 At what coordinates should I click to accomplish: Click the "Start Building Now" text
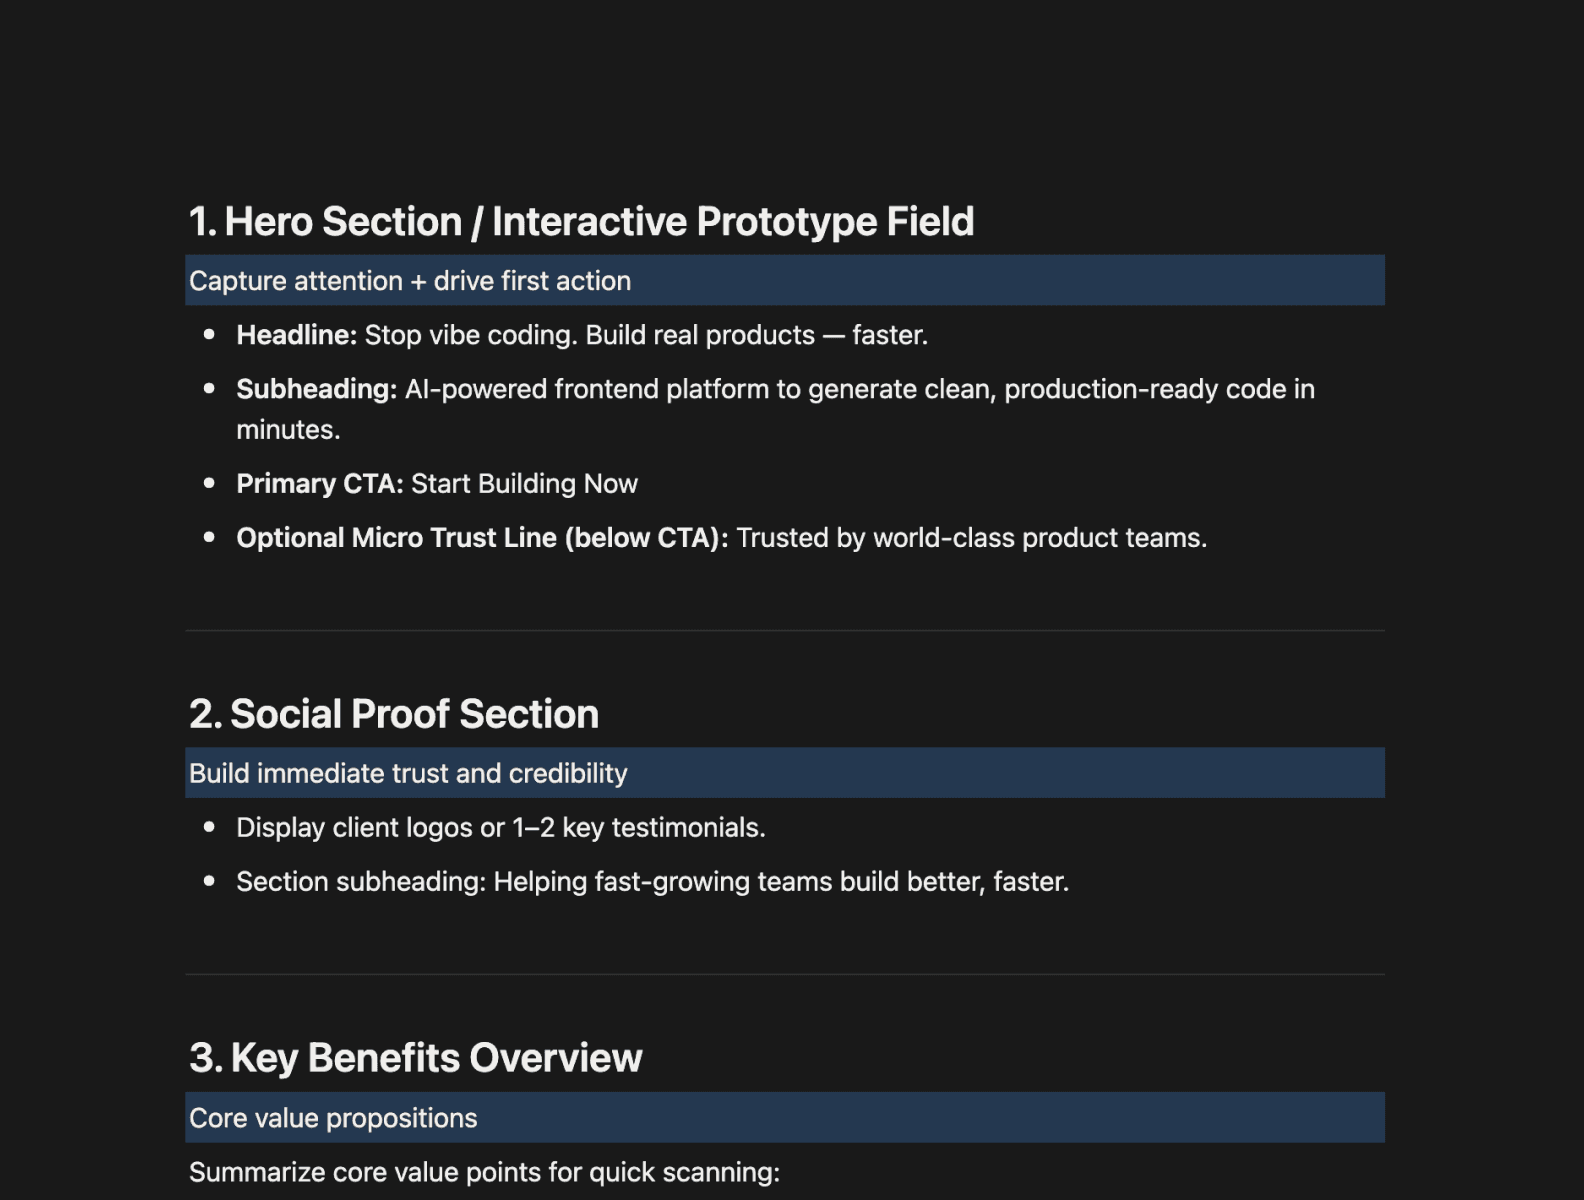[x=524, y=484]
